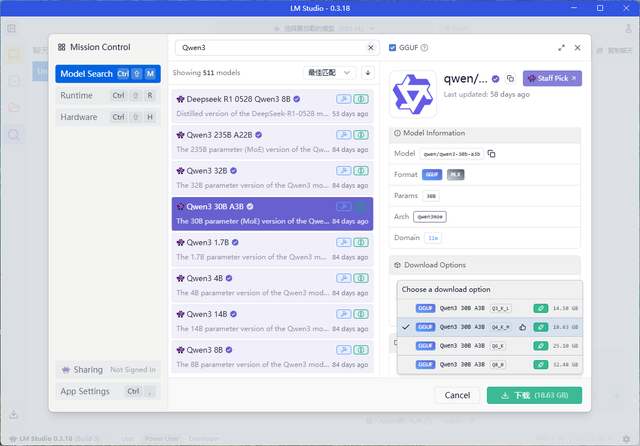
Task: Toggle the sidebar panel icon at top-left
Action: (x=11, y=28)
